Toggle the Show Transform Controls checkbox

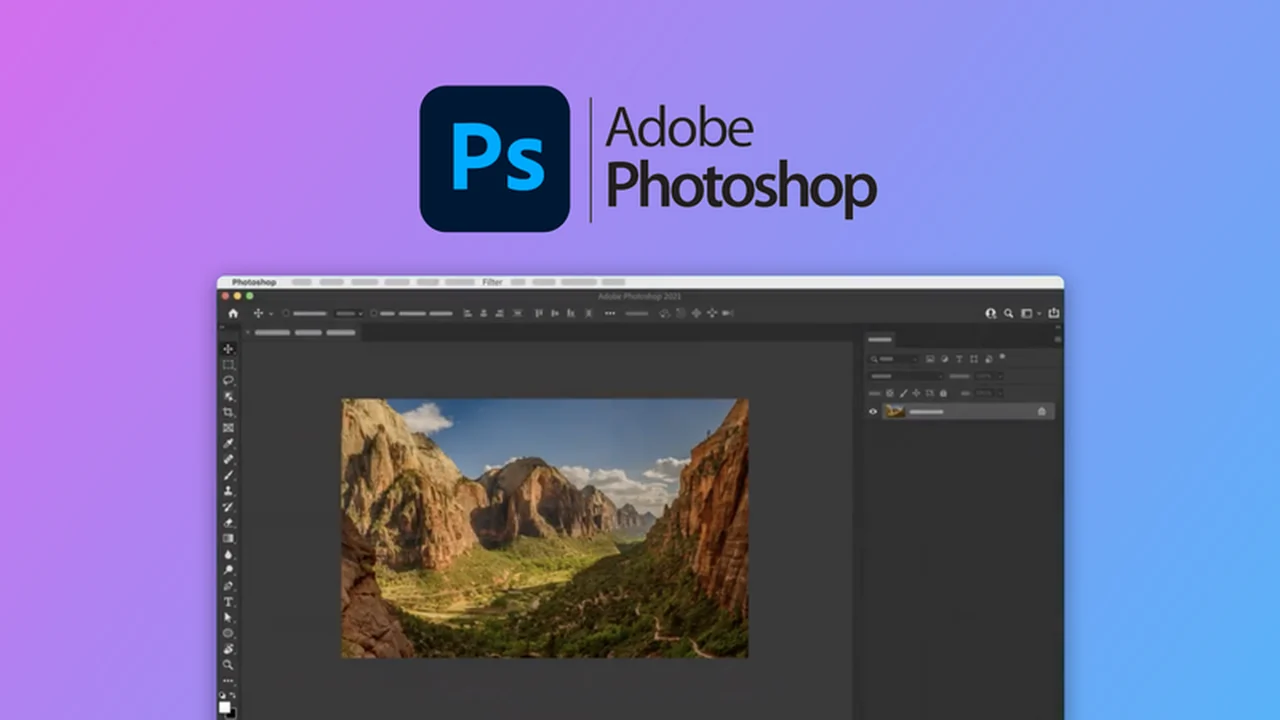(x=375, y=313)
